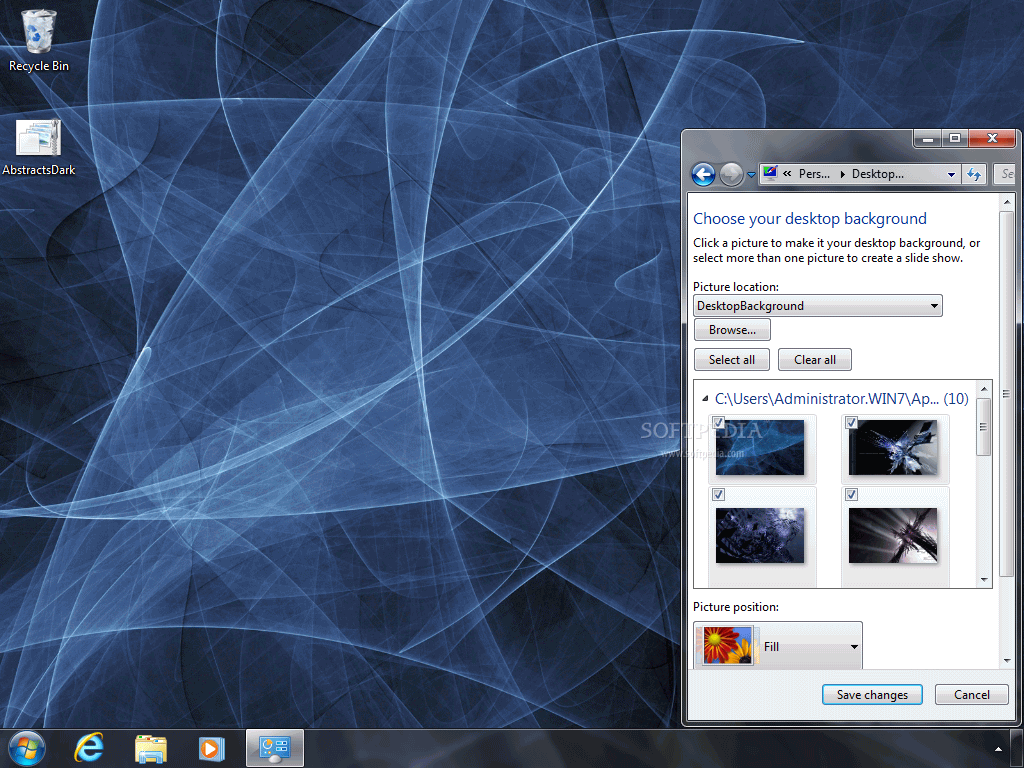Minimize the Desktop Background window
The width and height of the screenshot is (1024, 768).
(927, 138)
